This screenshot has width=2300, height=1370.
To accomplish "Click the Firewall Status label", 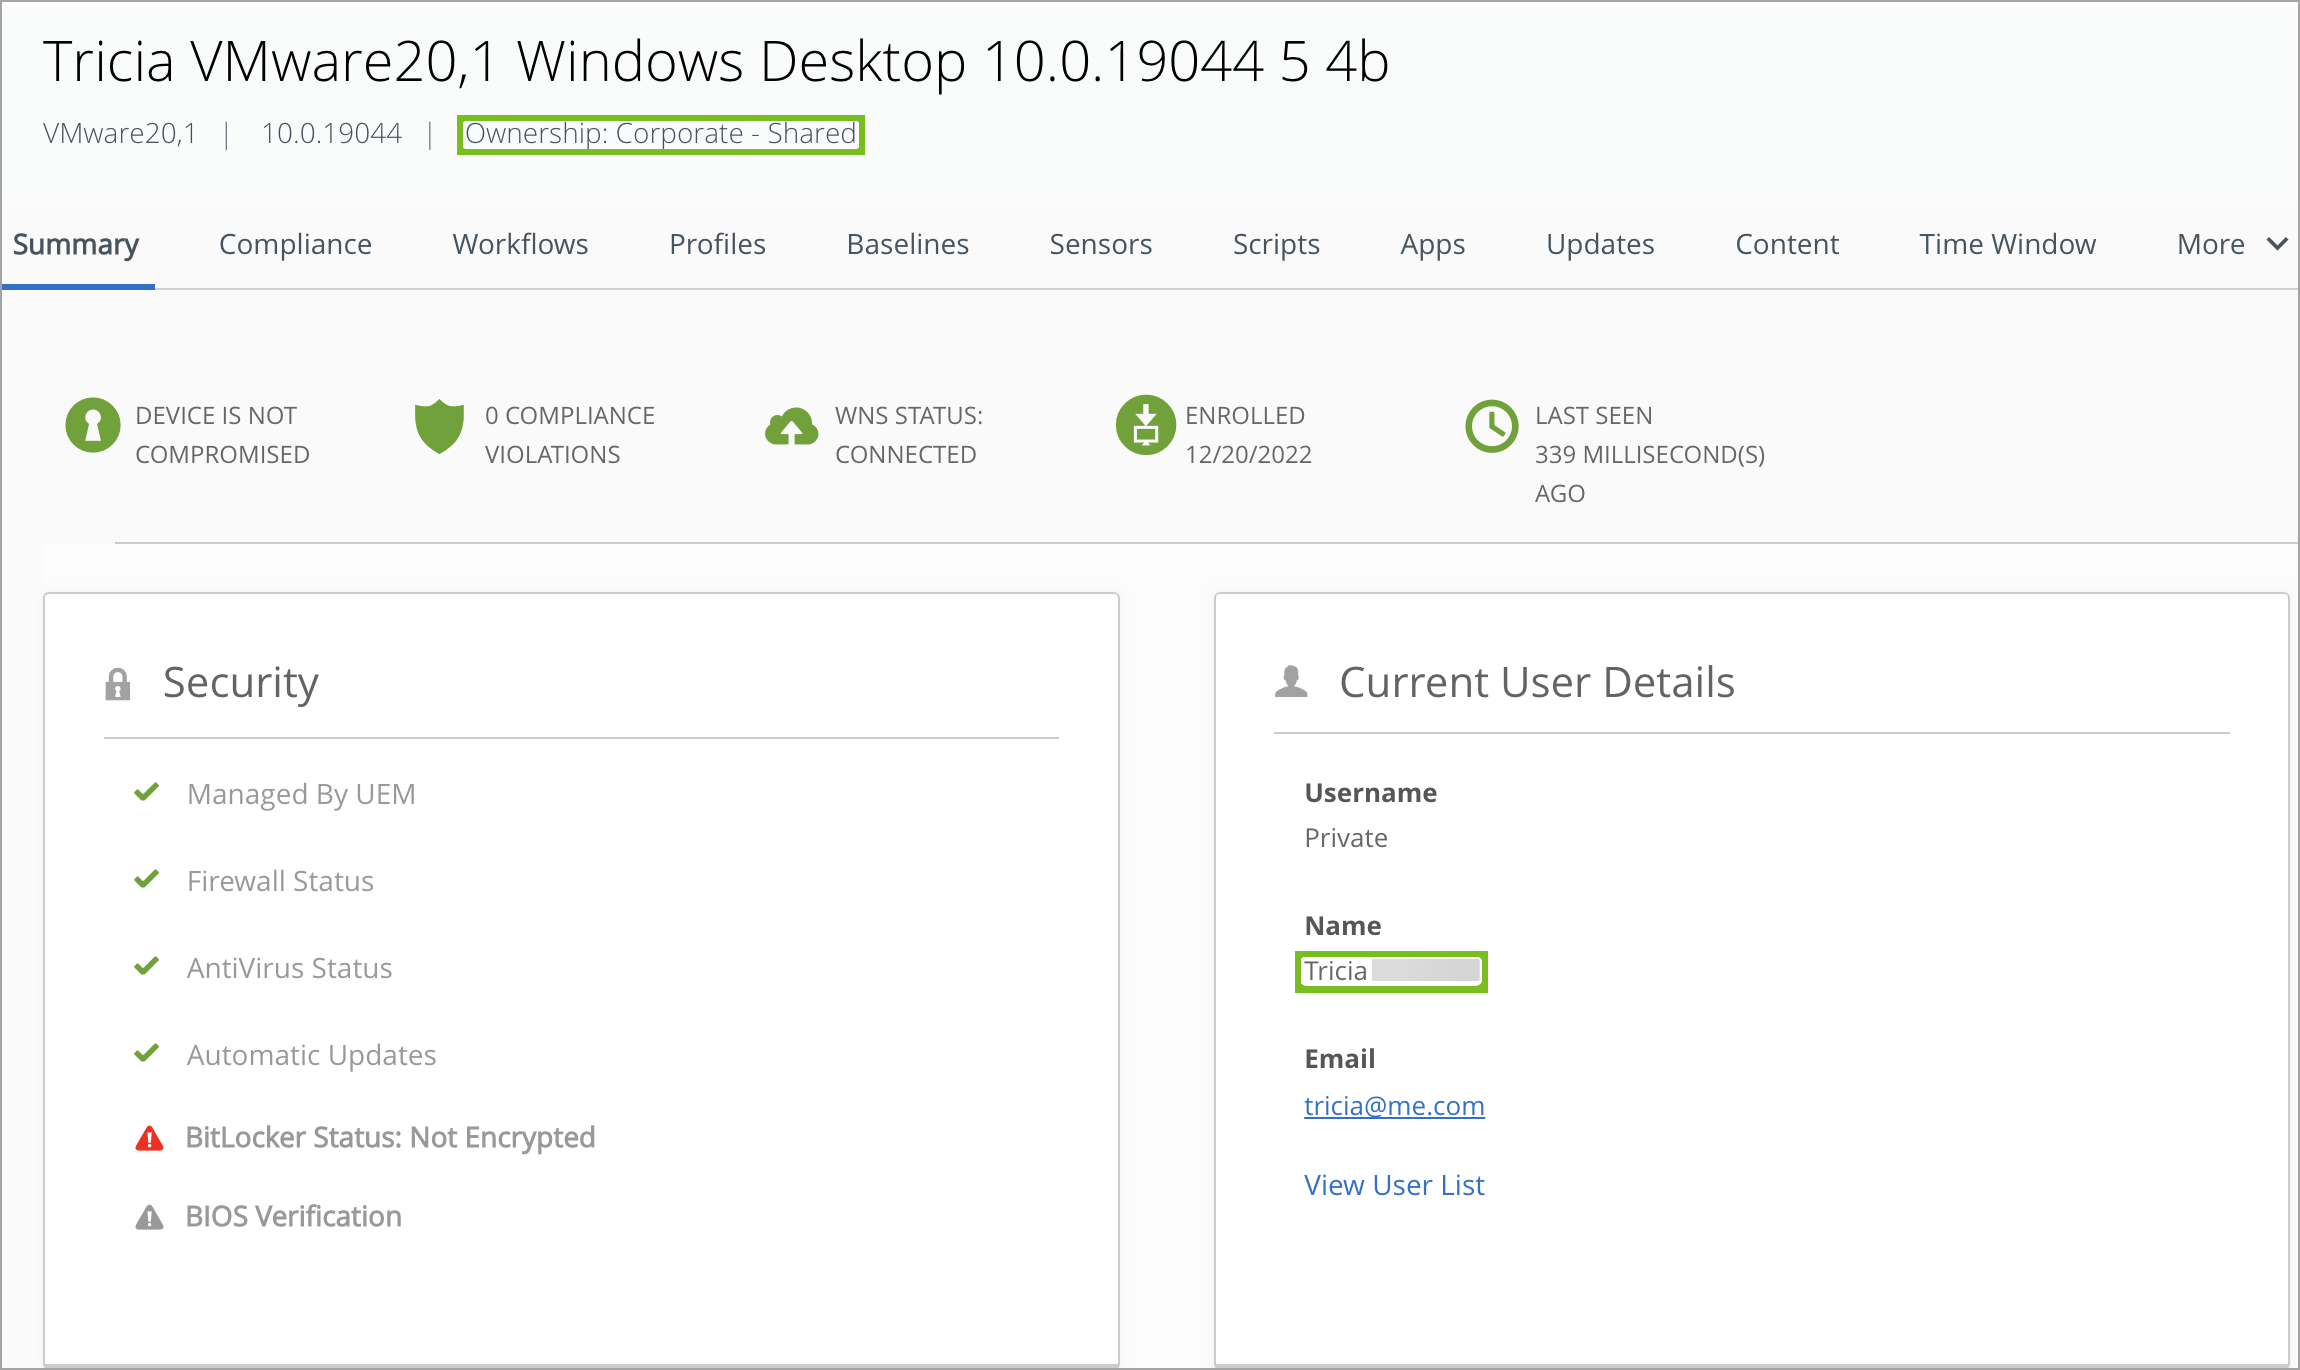I will [x=280, y=881].
